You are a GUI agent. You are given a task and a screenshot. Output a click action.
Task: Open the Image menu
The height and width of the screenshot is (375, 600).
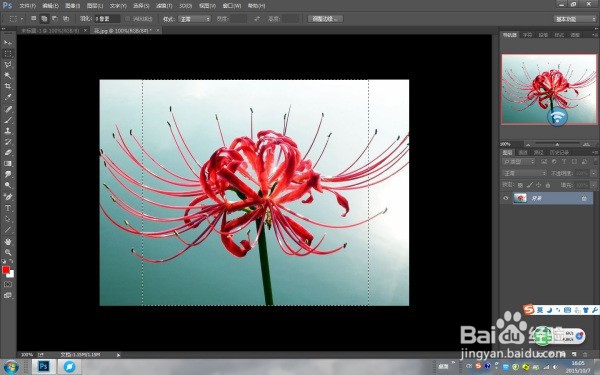coord(72,6)
